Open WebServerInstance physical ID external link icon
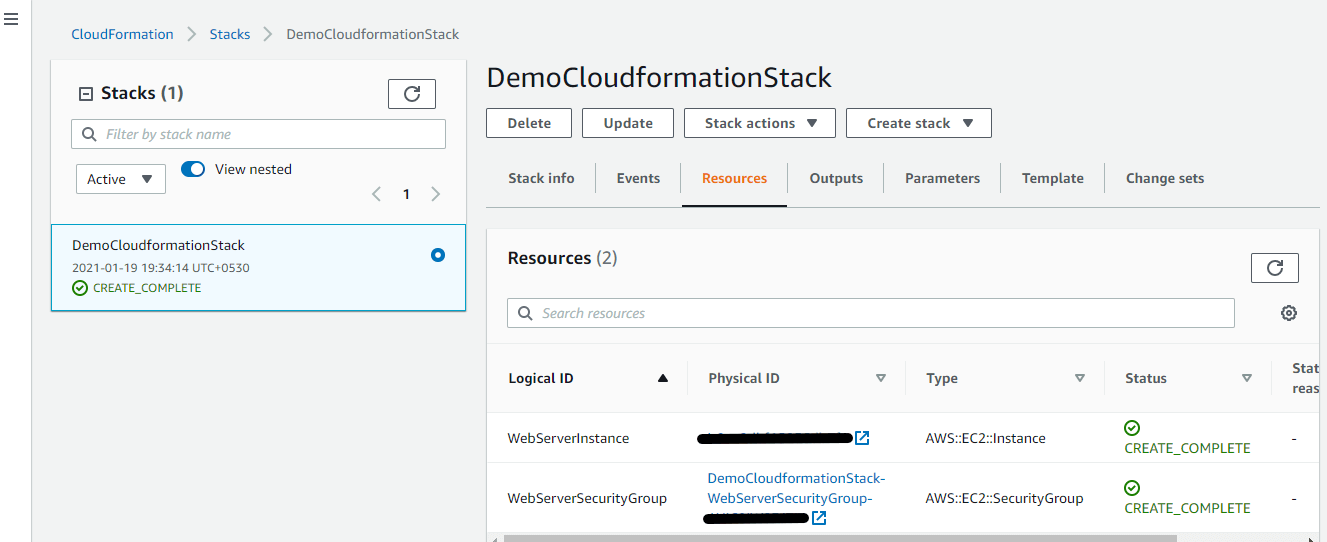This screenshot has height=542, width=1327. coord(862,438)
